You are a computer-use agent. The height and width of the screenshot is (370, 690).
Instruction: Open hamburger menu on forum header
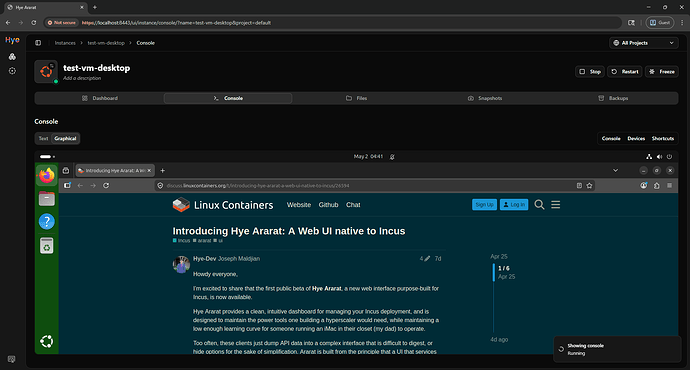(x=556, y=205)
